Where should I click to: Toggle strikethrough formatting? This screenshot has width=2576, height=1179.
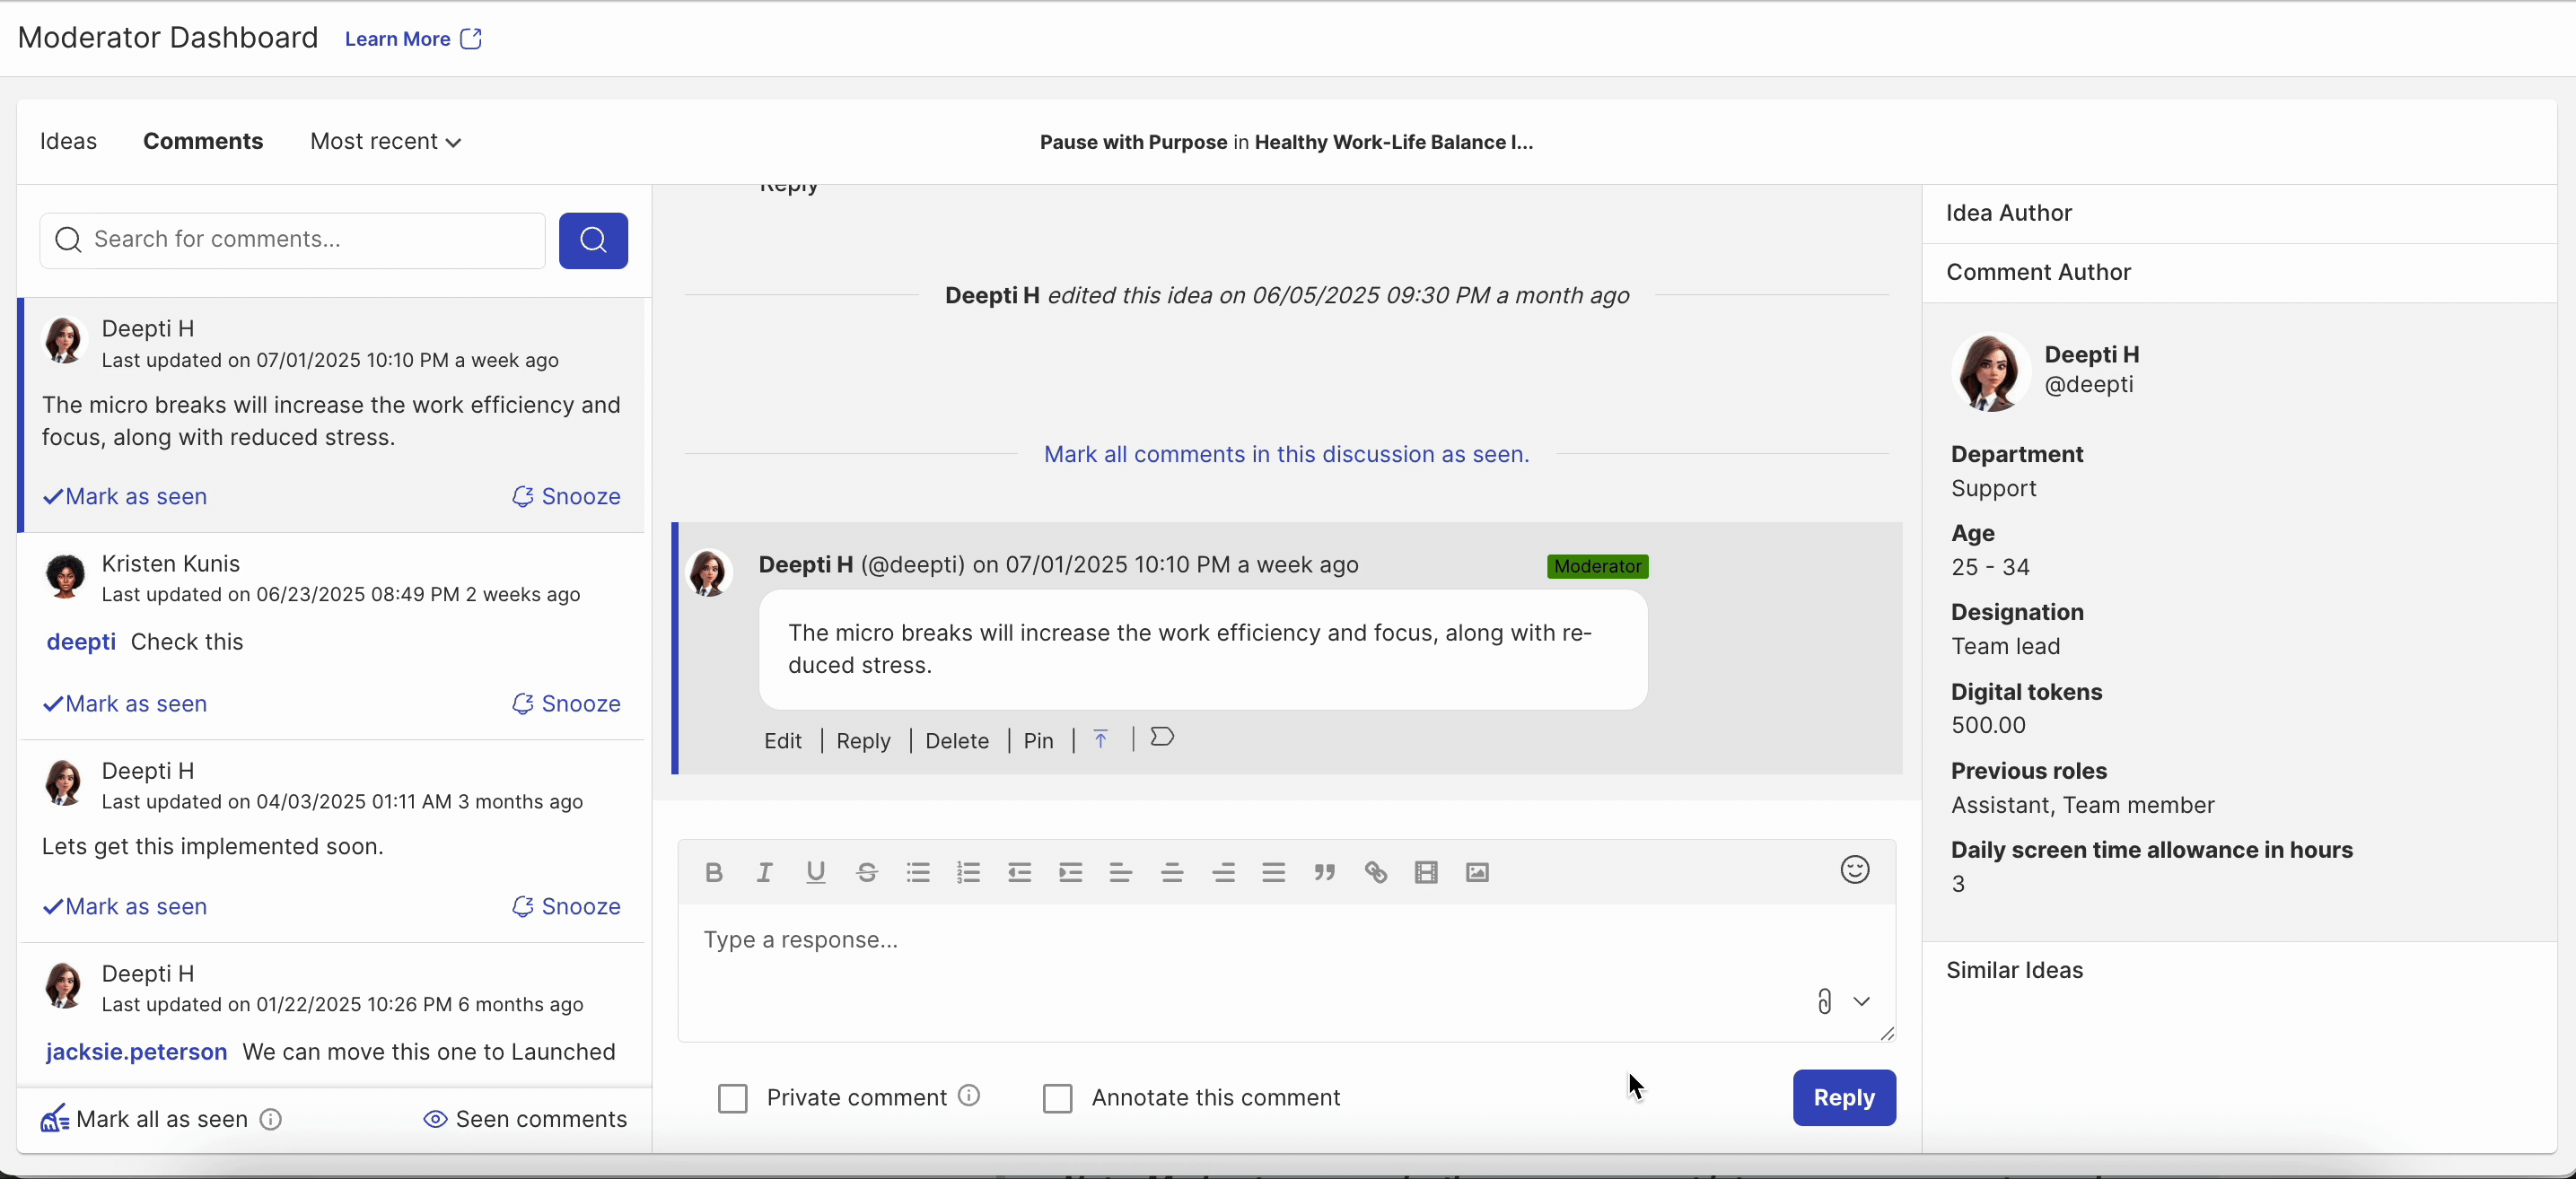pos(867,872)
